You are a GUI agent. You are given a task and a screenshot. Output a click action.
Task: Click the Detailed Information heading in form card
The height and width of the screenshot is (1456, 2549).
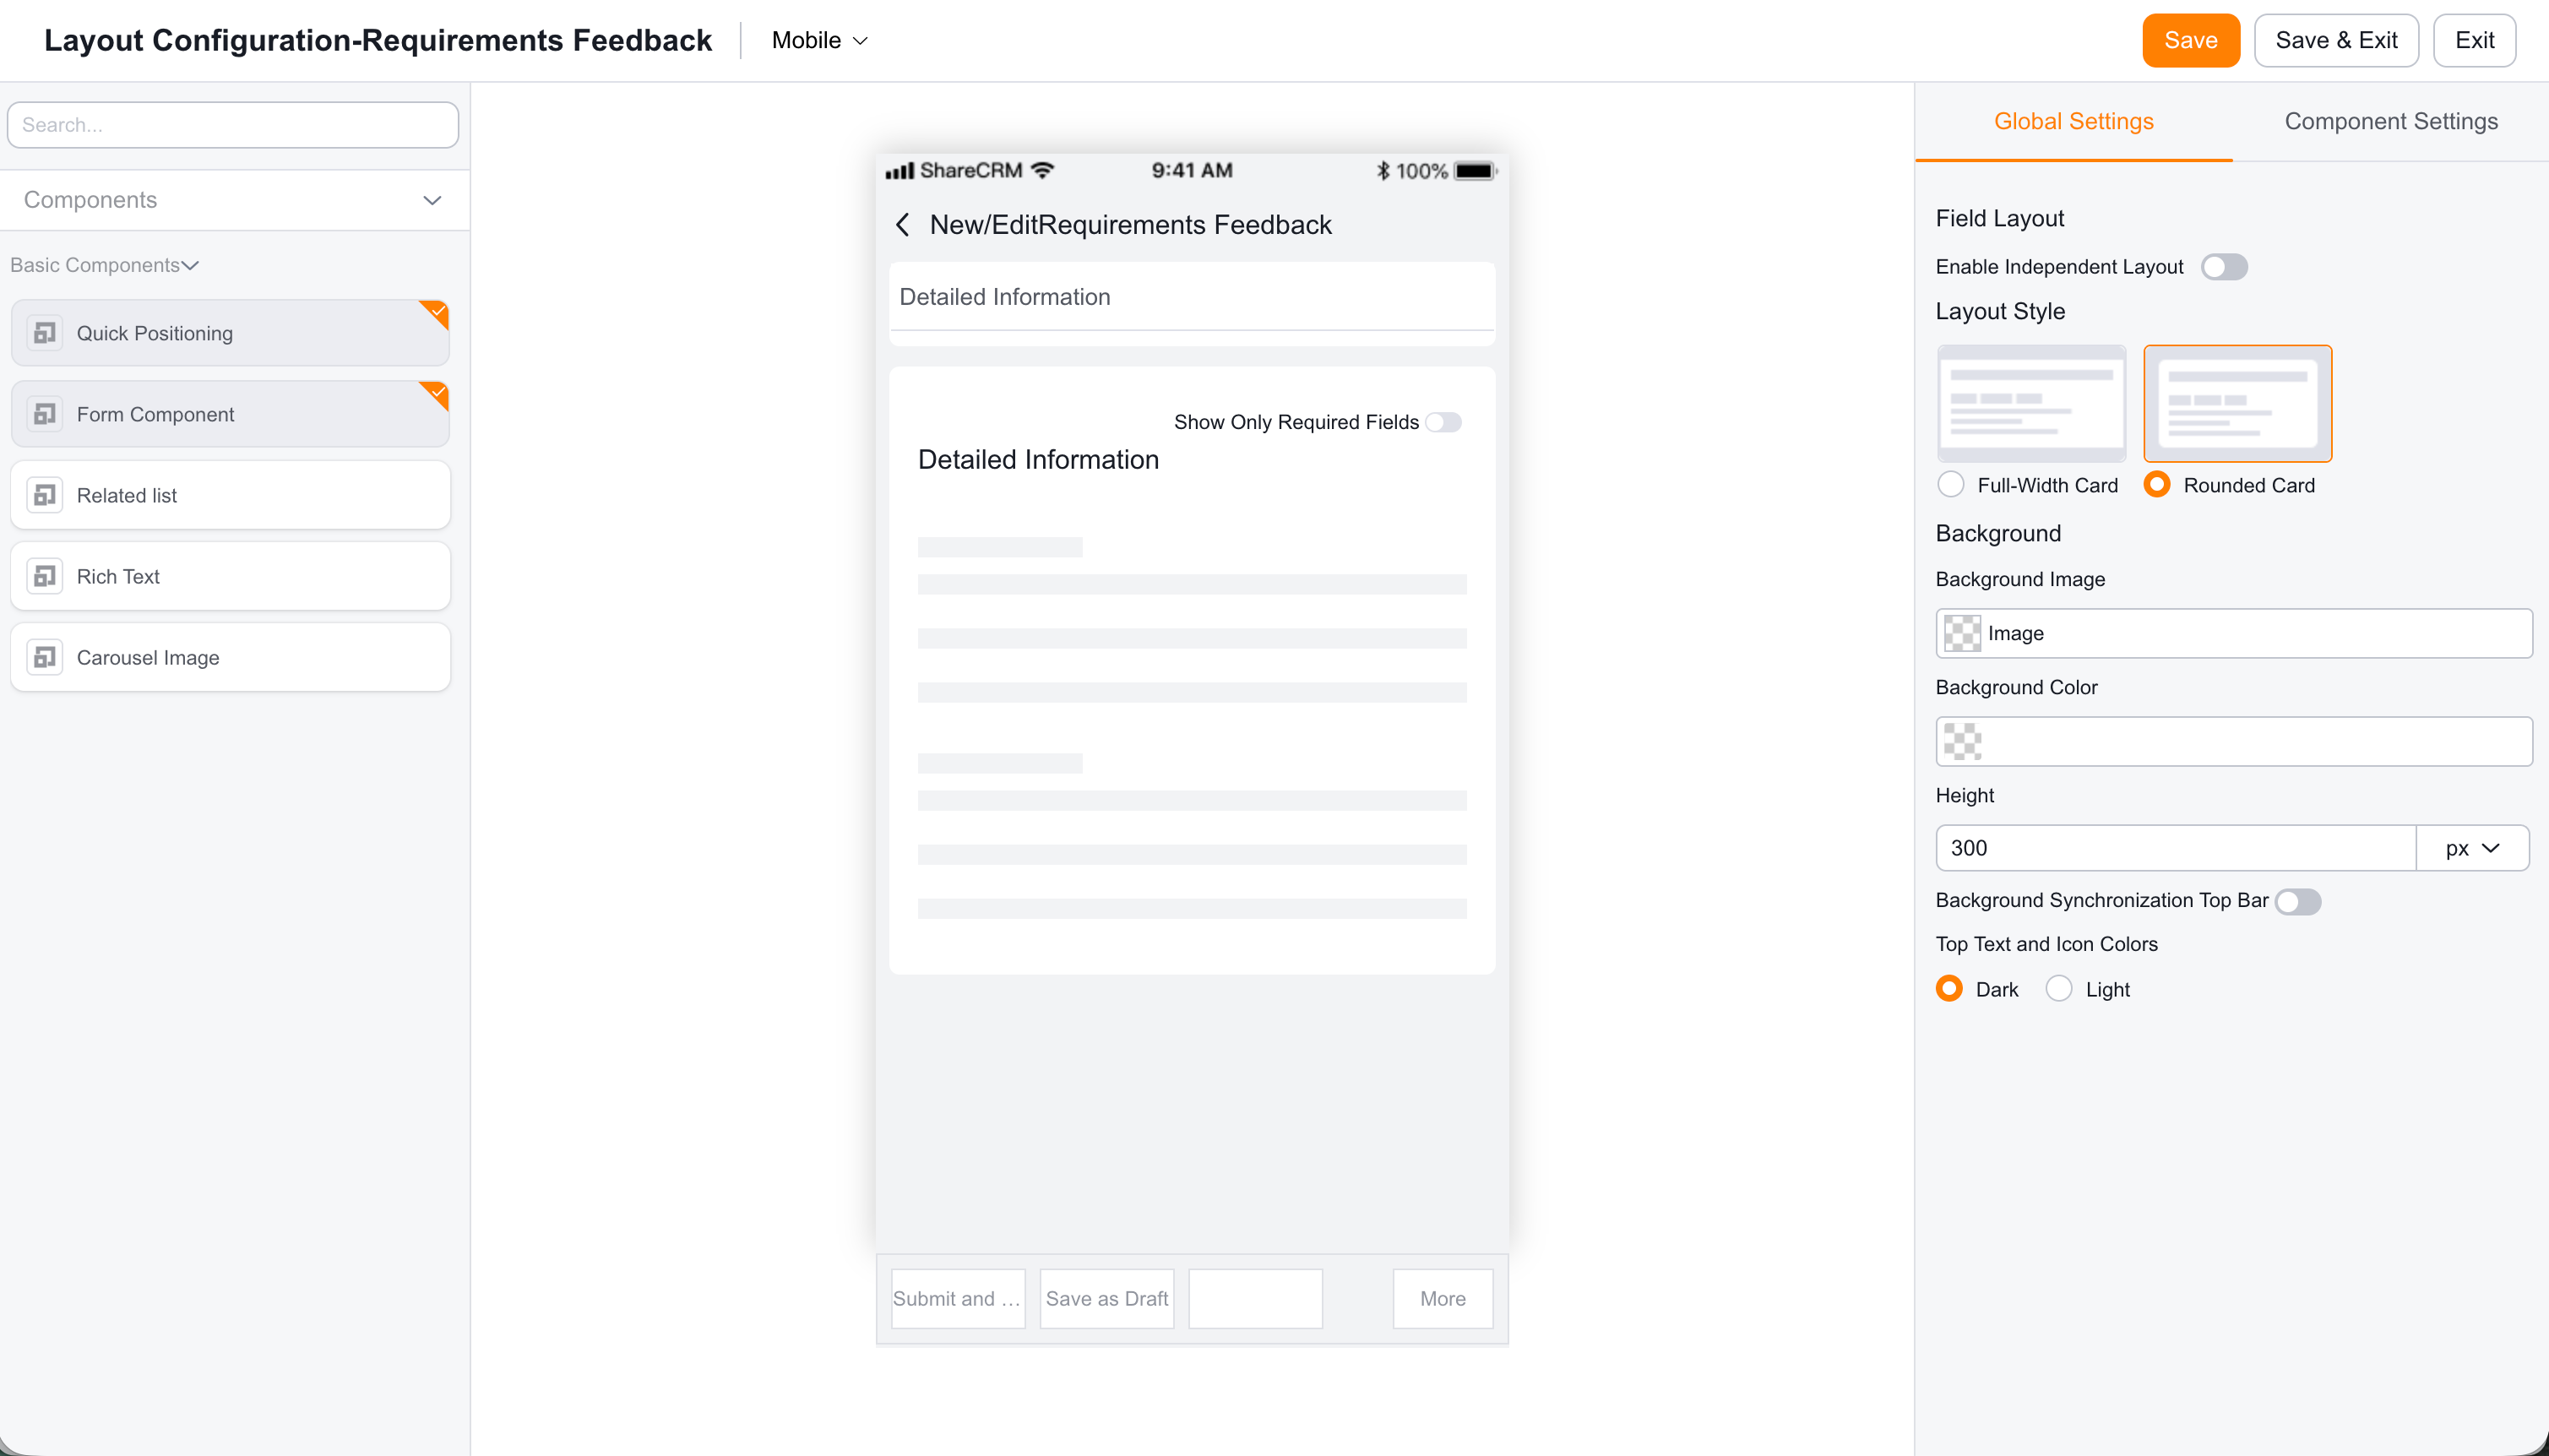point(1038,460)
